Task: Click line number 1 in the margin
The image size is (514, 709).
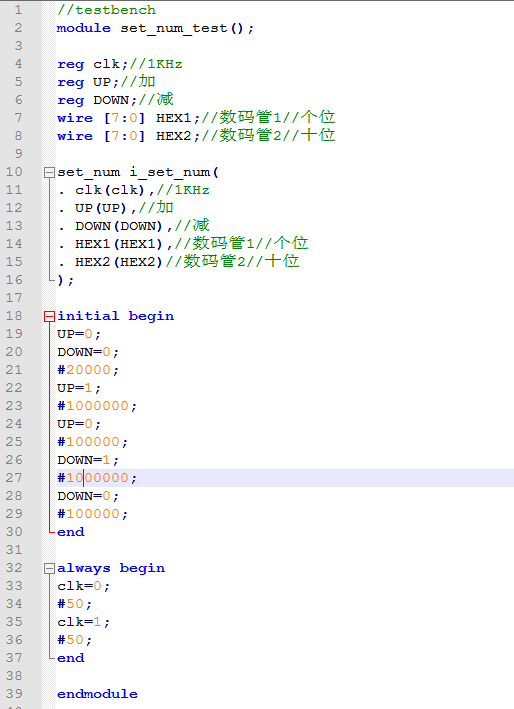Action: (x=18, y=10)
